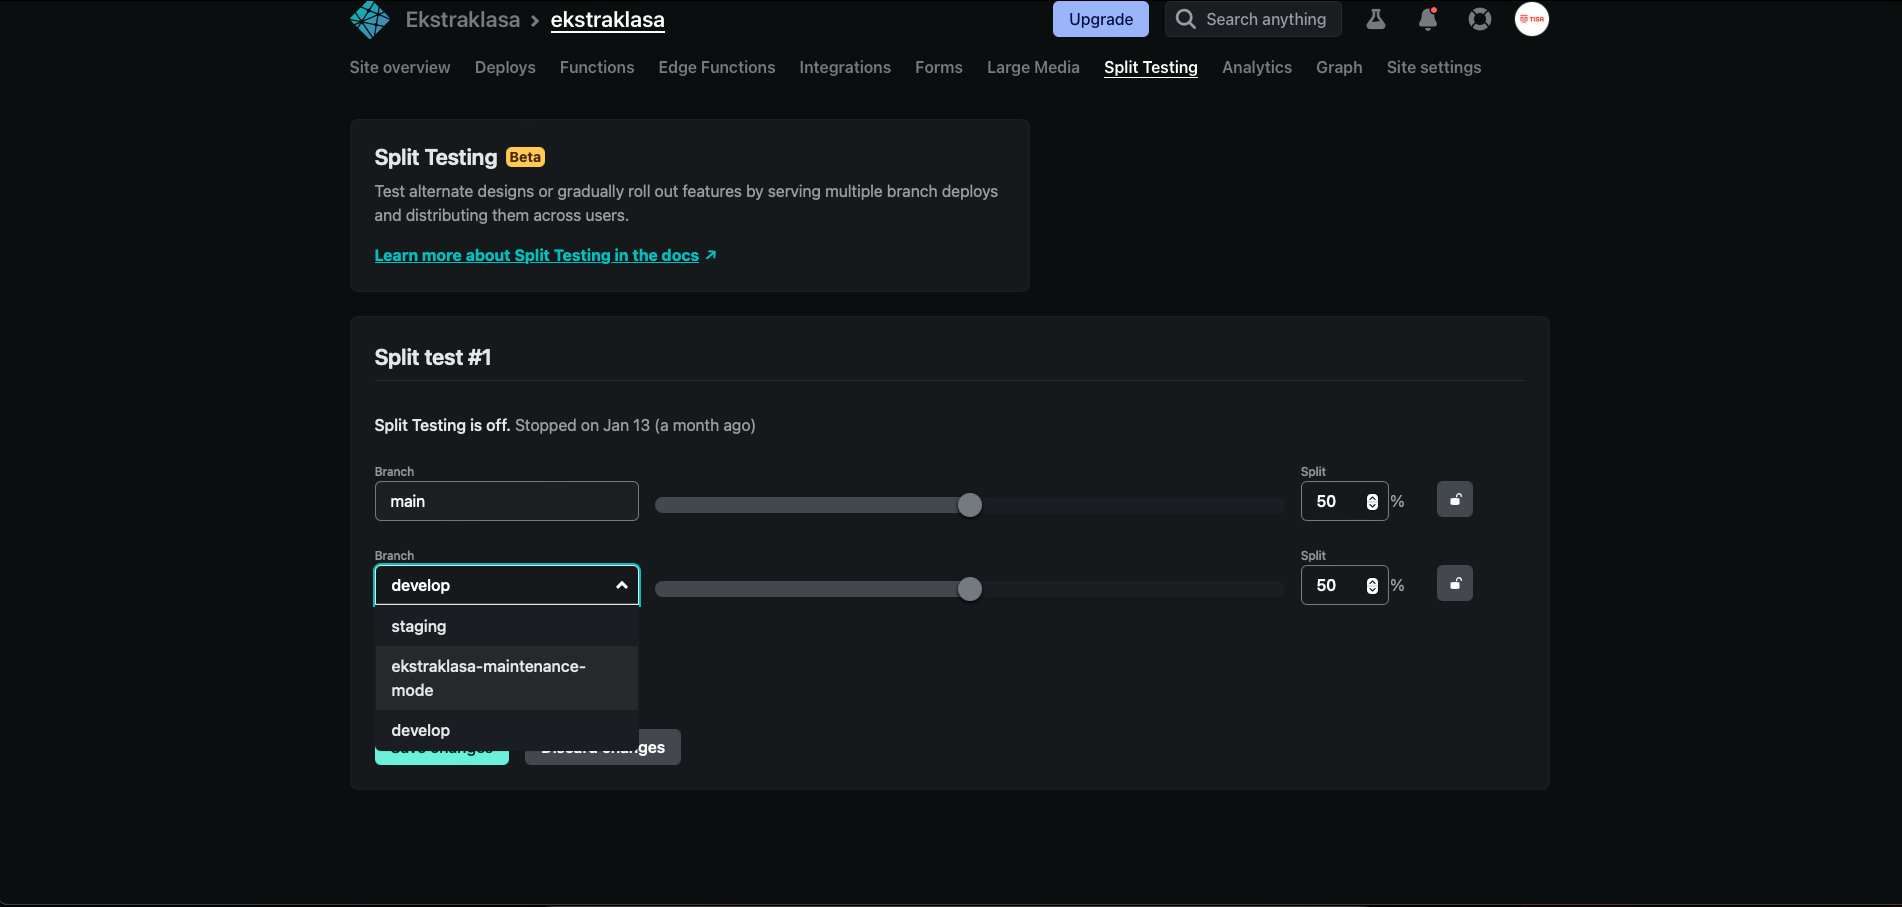Click Ekstraklasa team breadcrumb

463,19
